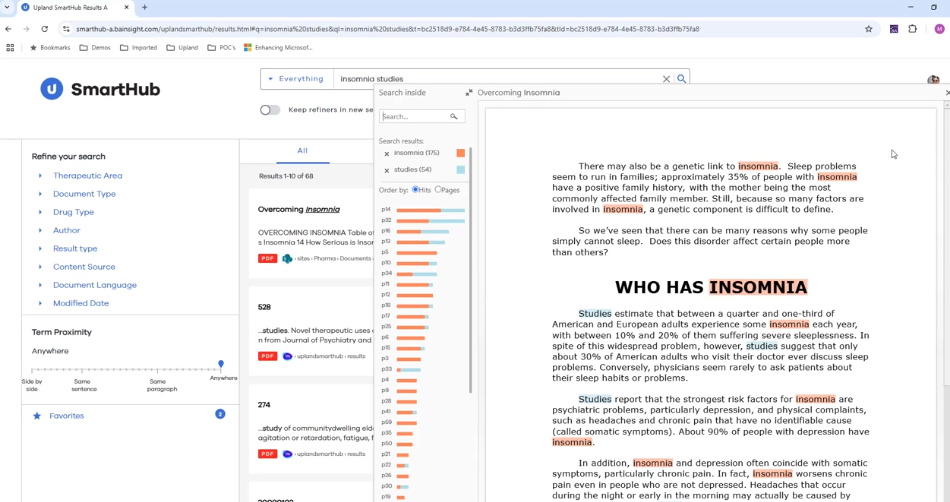The image size is (950, 502).
Task: Click the blue studies color swatch
Action: (460, 170)
